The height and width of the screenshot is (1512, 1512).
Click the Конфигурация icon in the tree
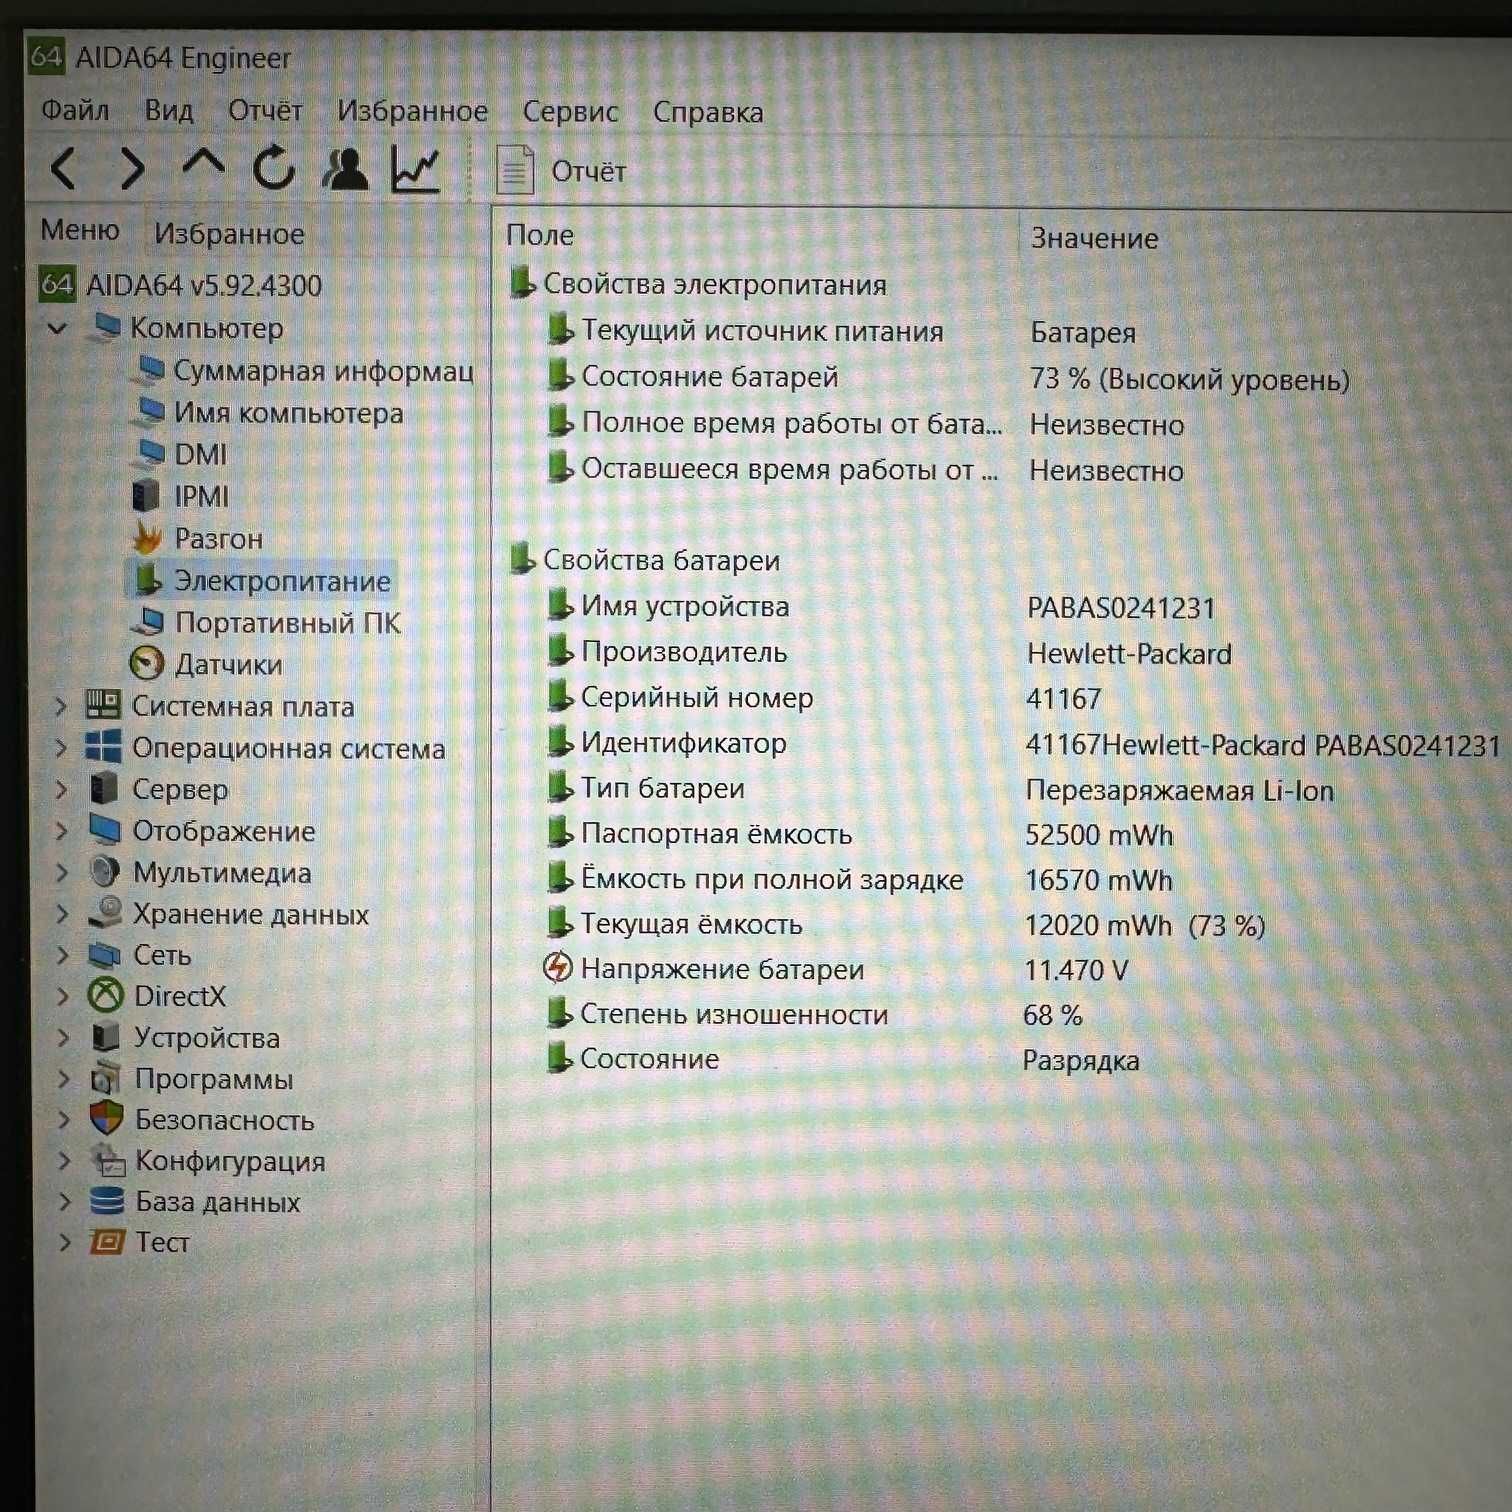point(107,1160)
